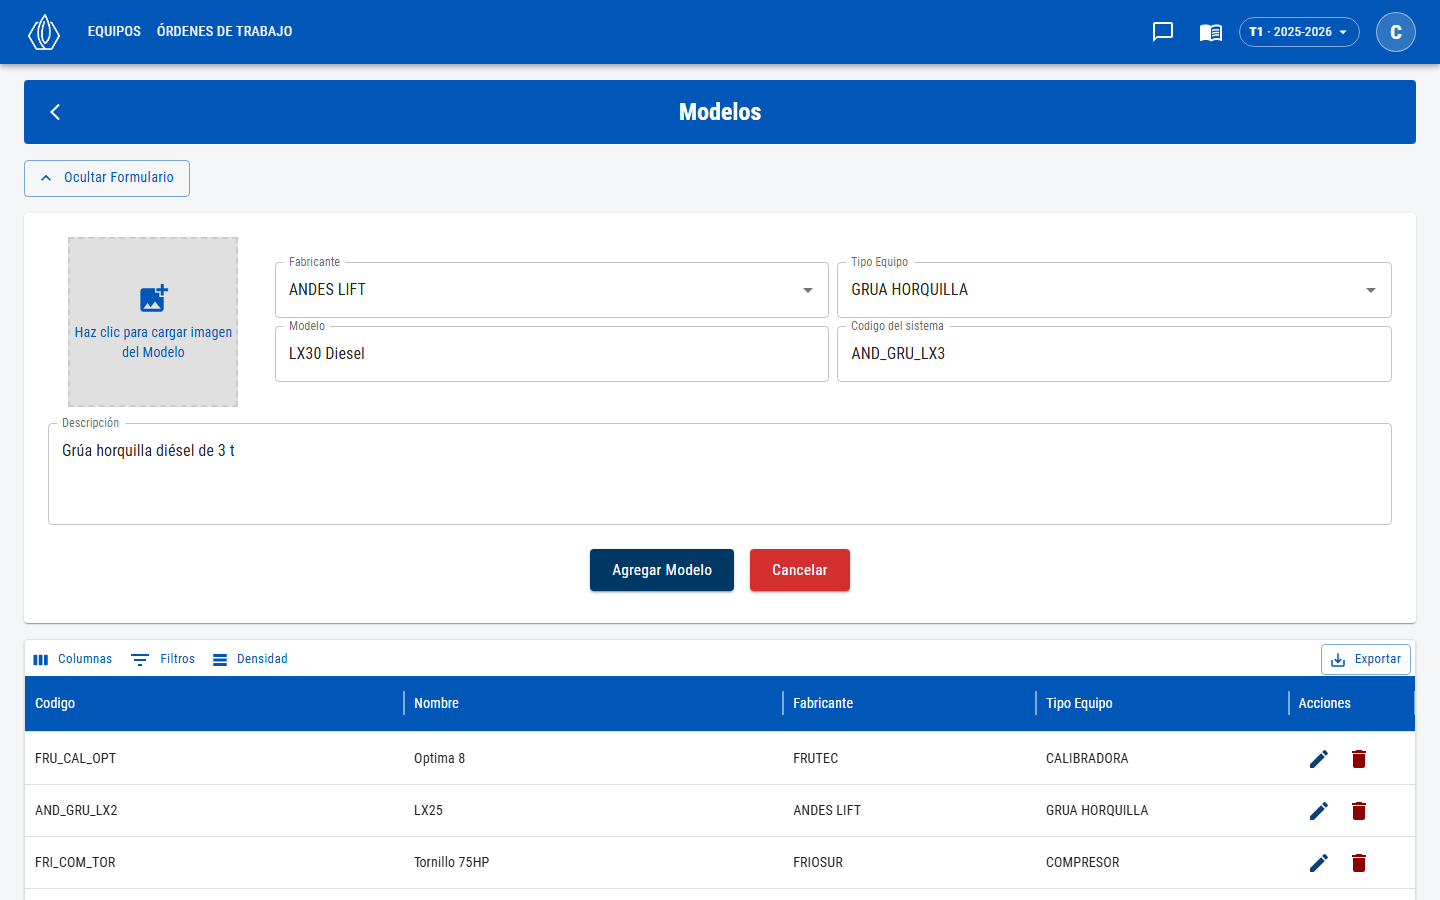Screen dimensions: 1440x900
Task: Edit the FRU_CAL_OPT row
Action: (1319, 759)
